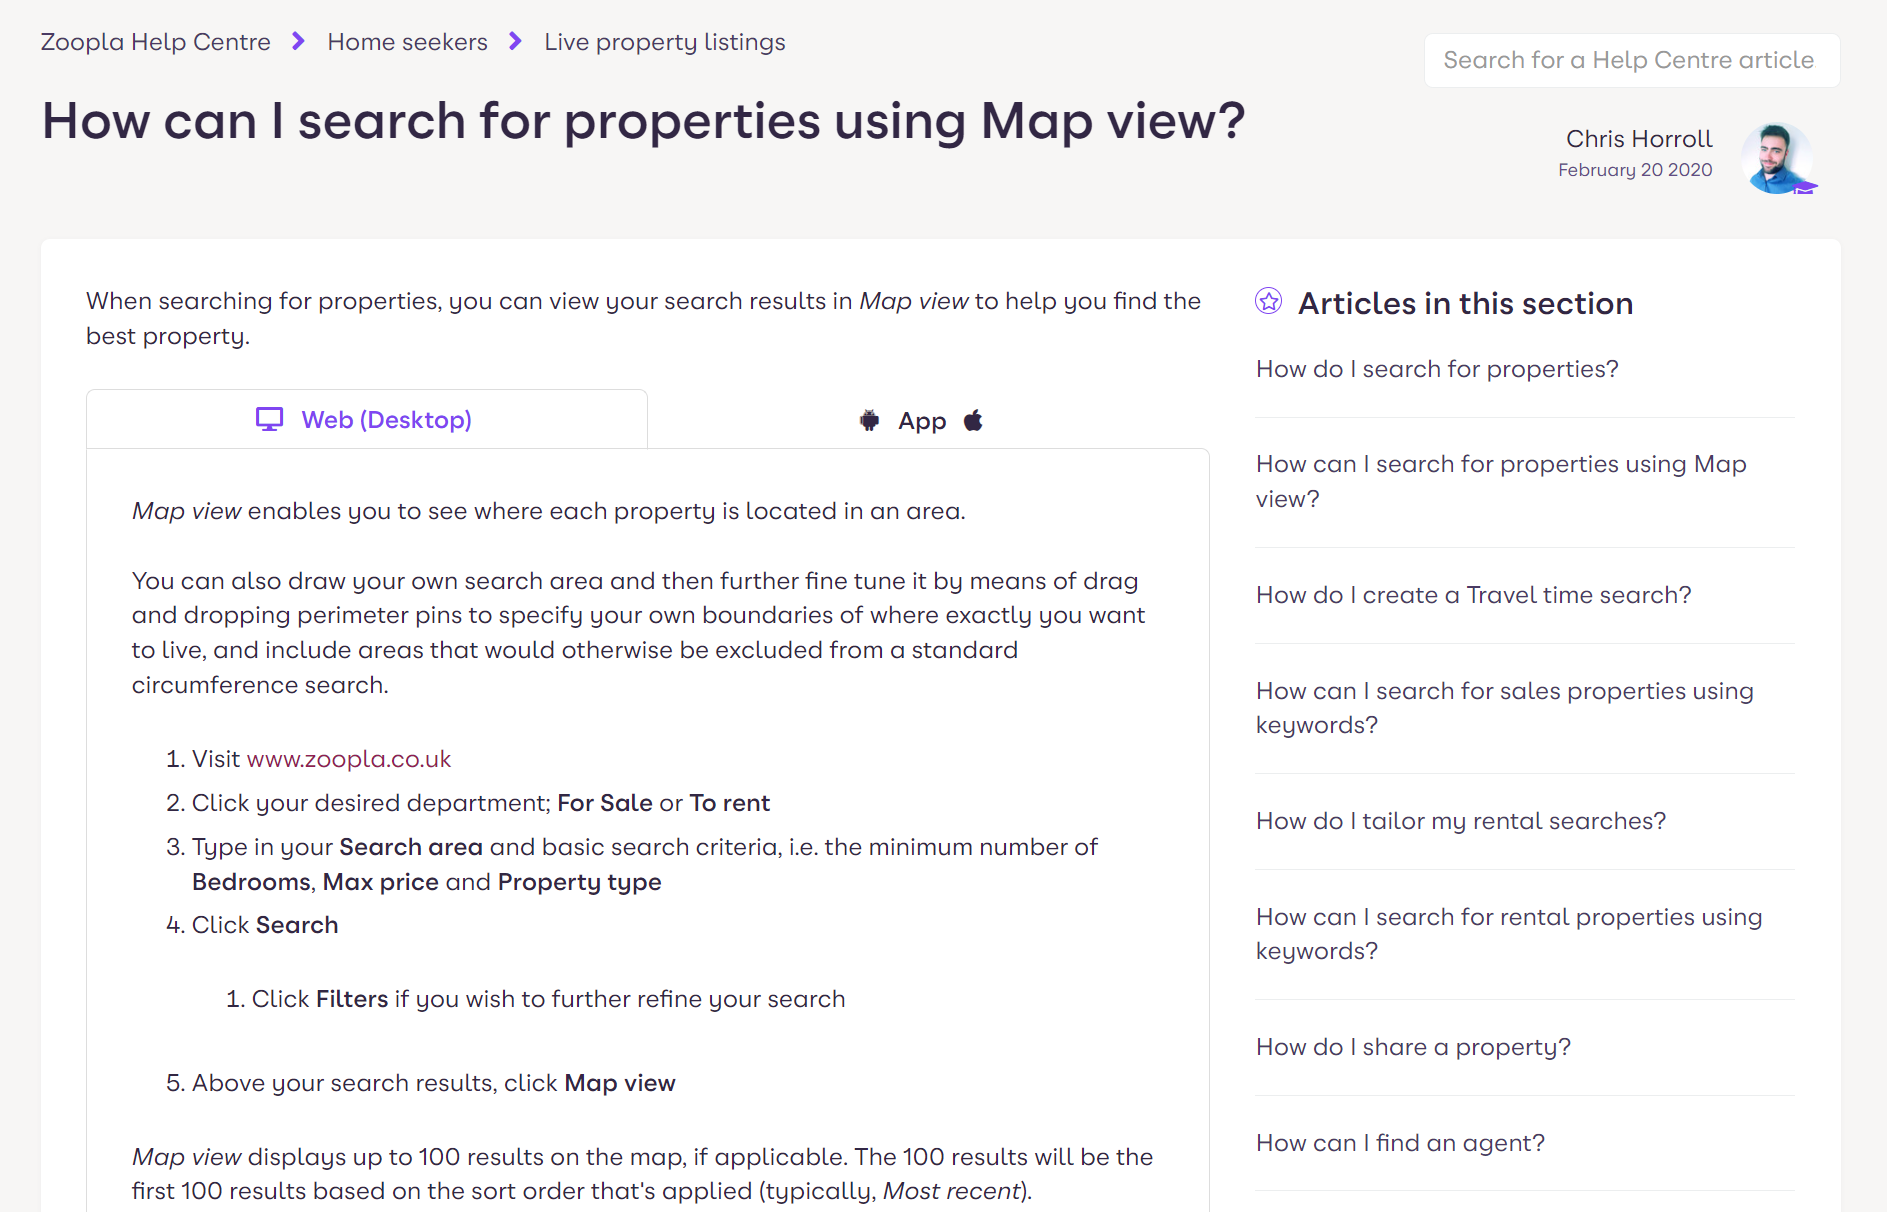The height and width of the screenshot is (1212, 1887).
Task: Click step 'Click Filters if you wish to further refine'
Action: 548,999
